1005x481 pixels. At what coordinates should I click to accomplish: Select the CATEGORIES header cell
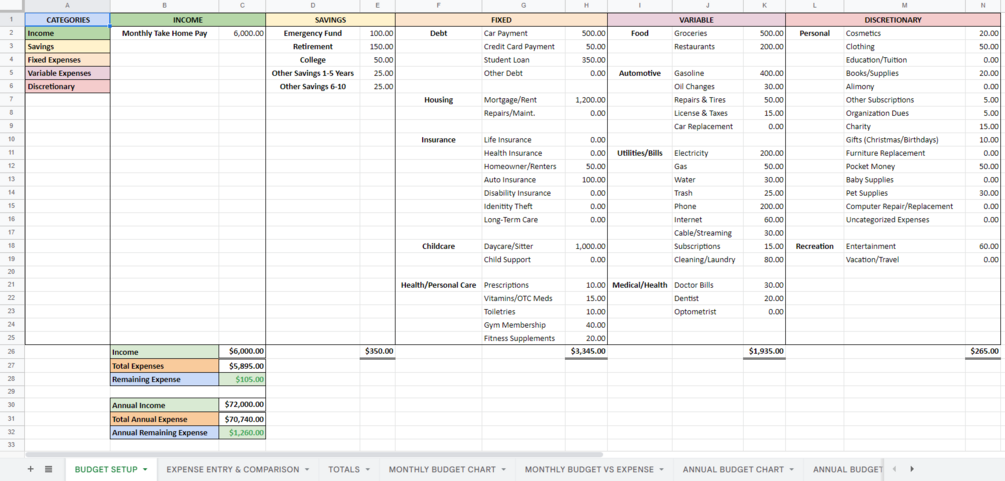click(x=68, y=20)
